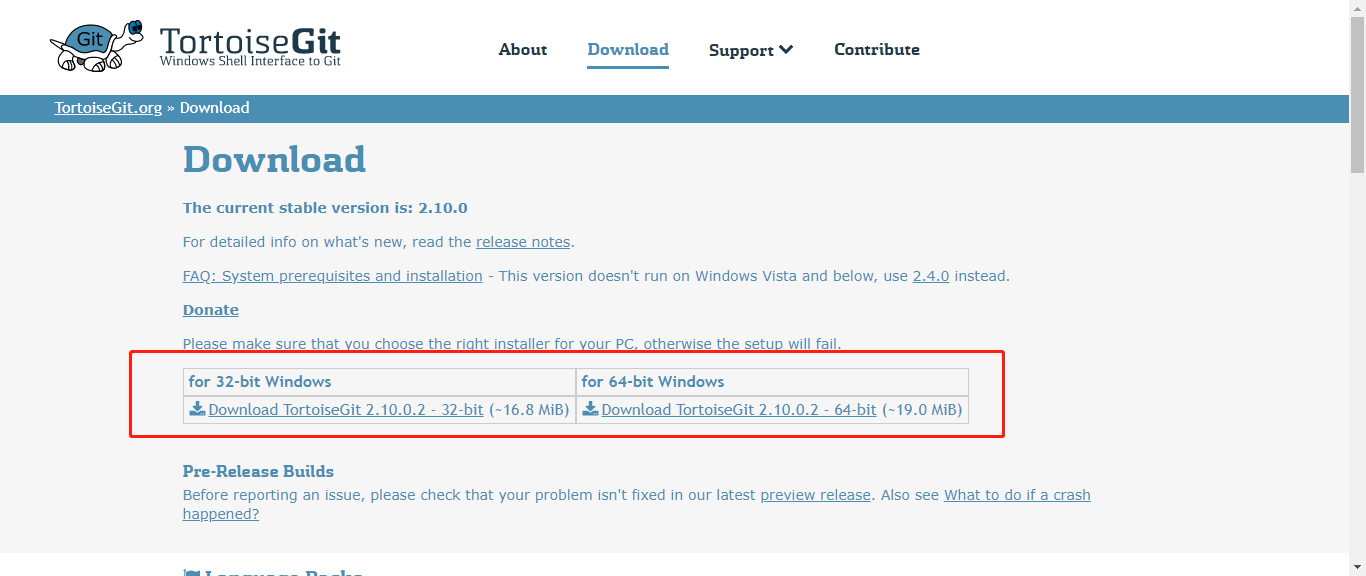
Task: Open FAQ: System prerequisites and installation
Action: 333,276
